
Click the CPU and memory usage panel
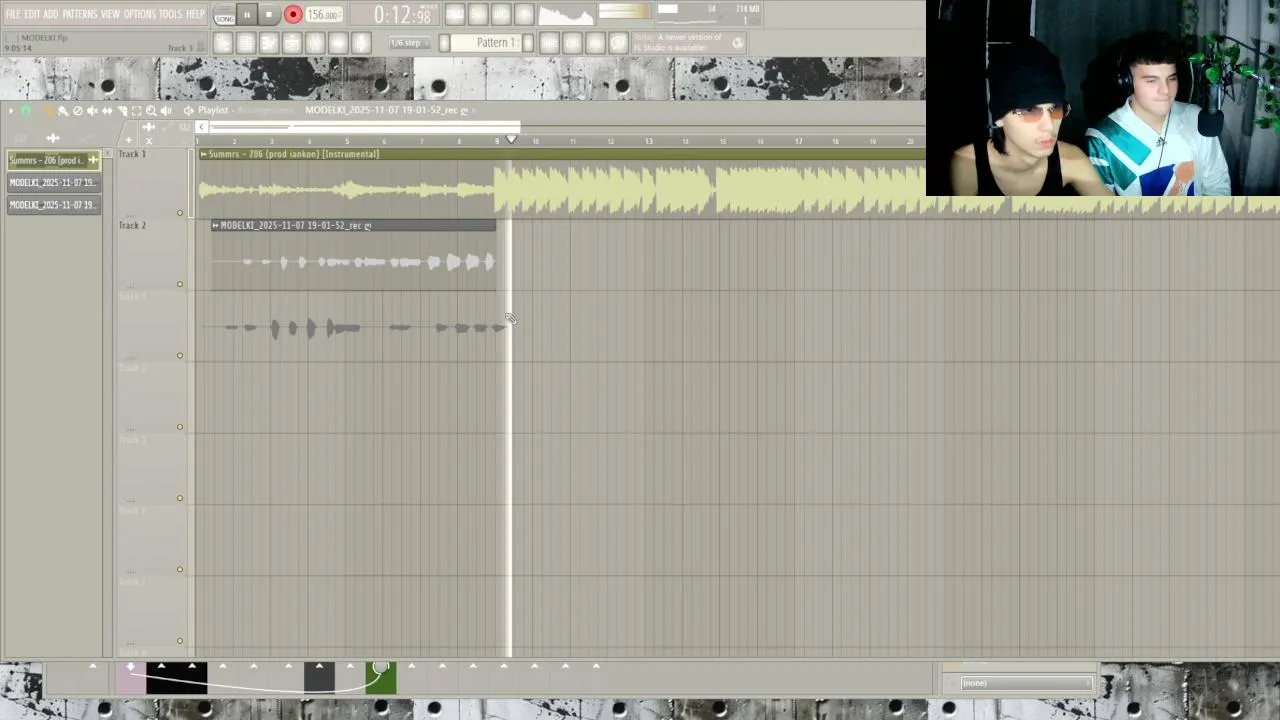point(708,13)
